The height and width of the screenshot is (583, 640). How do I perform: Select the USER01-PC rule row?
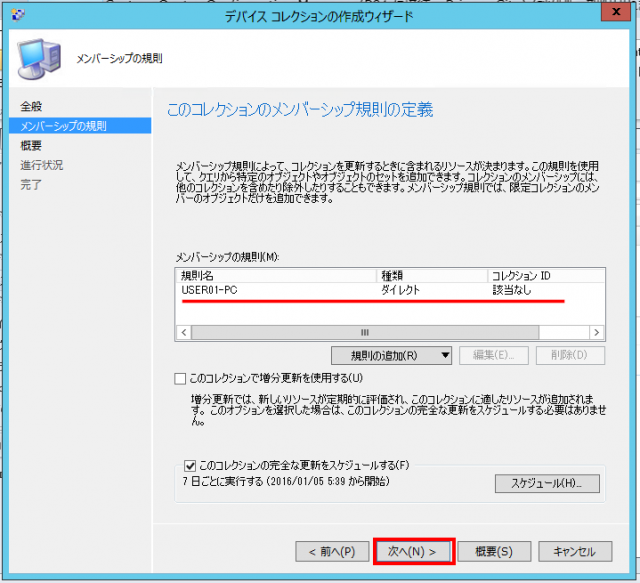(x=210, y=290)
